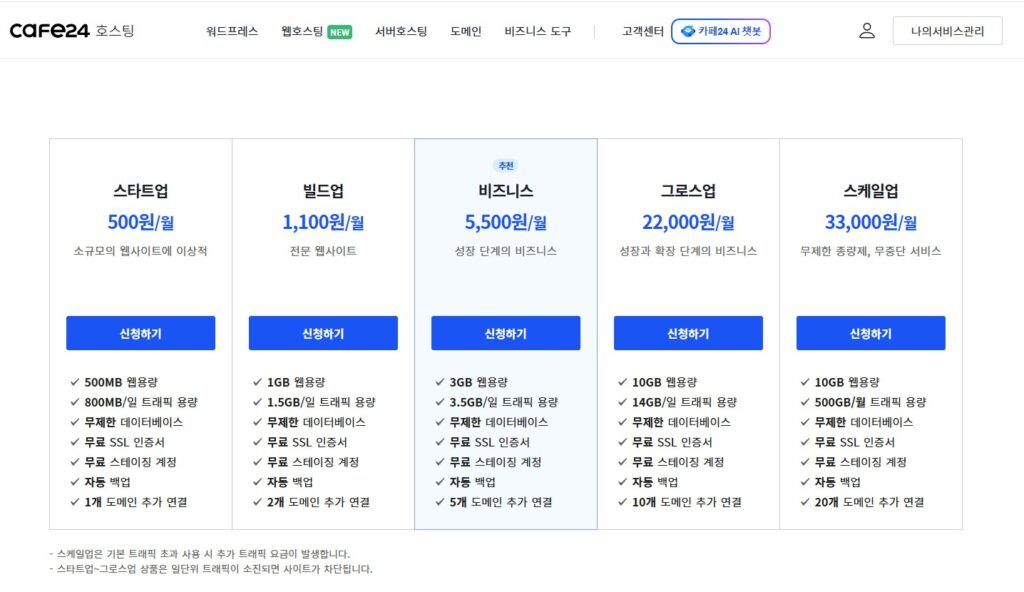Click the cafe24 hosting logo
Screen dimensions: 1024x592
pyautogui.click(x=72, y=31)
